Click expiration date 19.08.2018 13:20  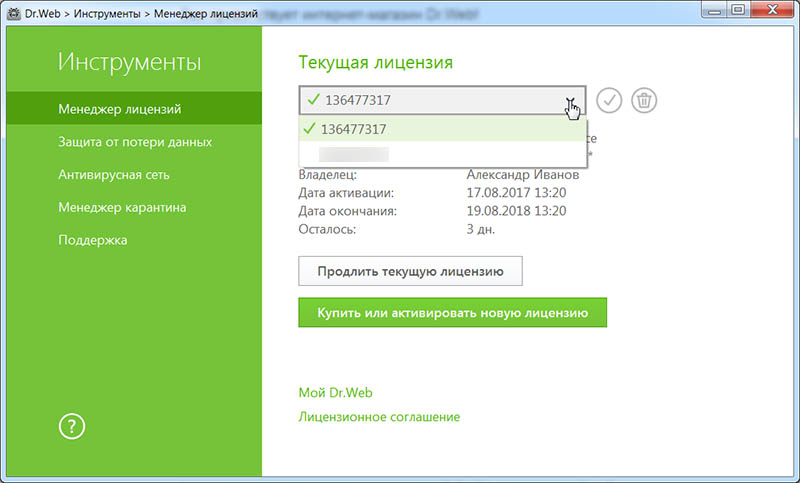point(516,211)
